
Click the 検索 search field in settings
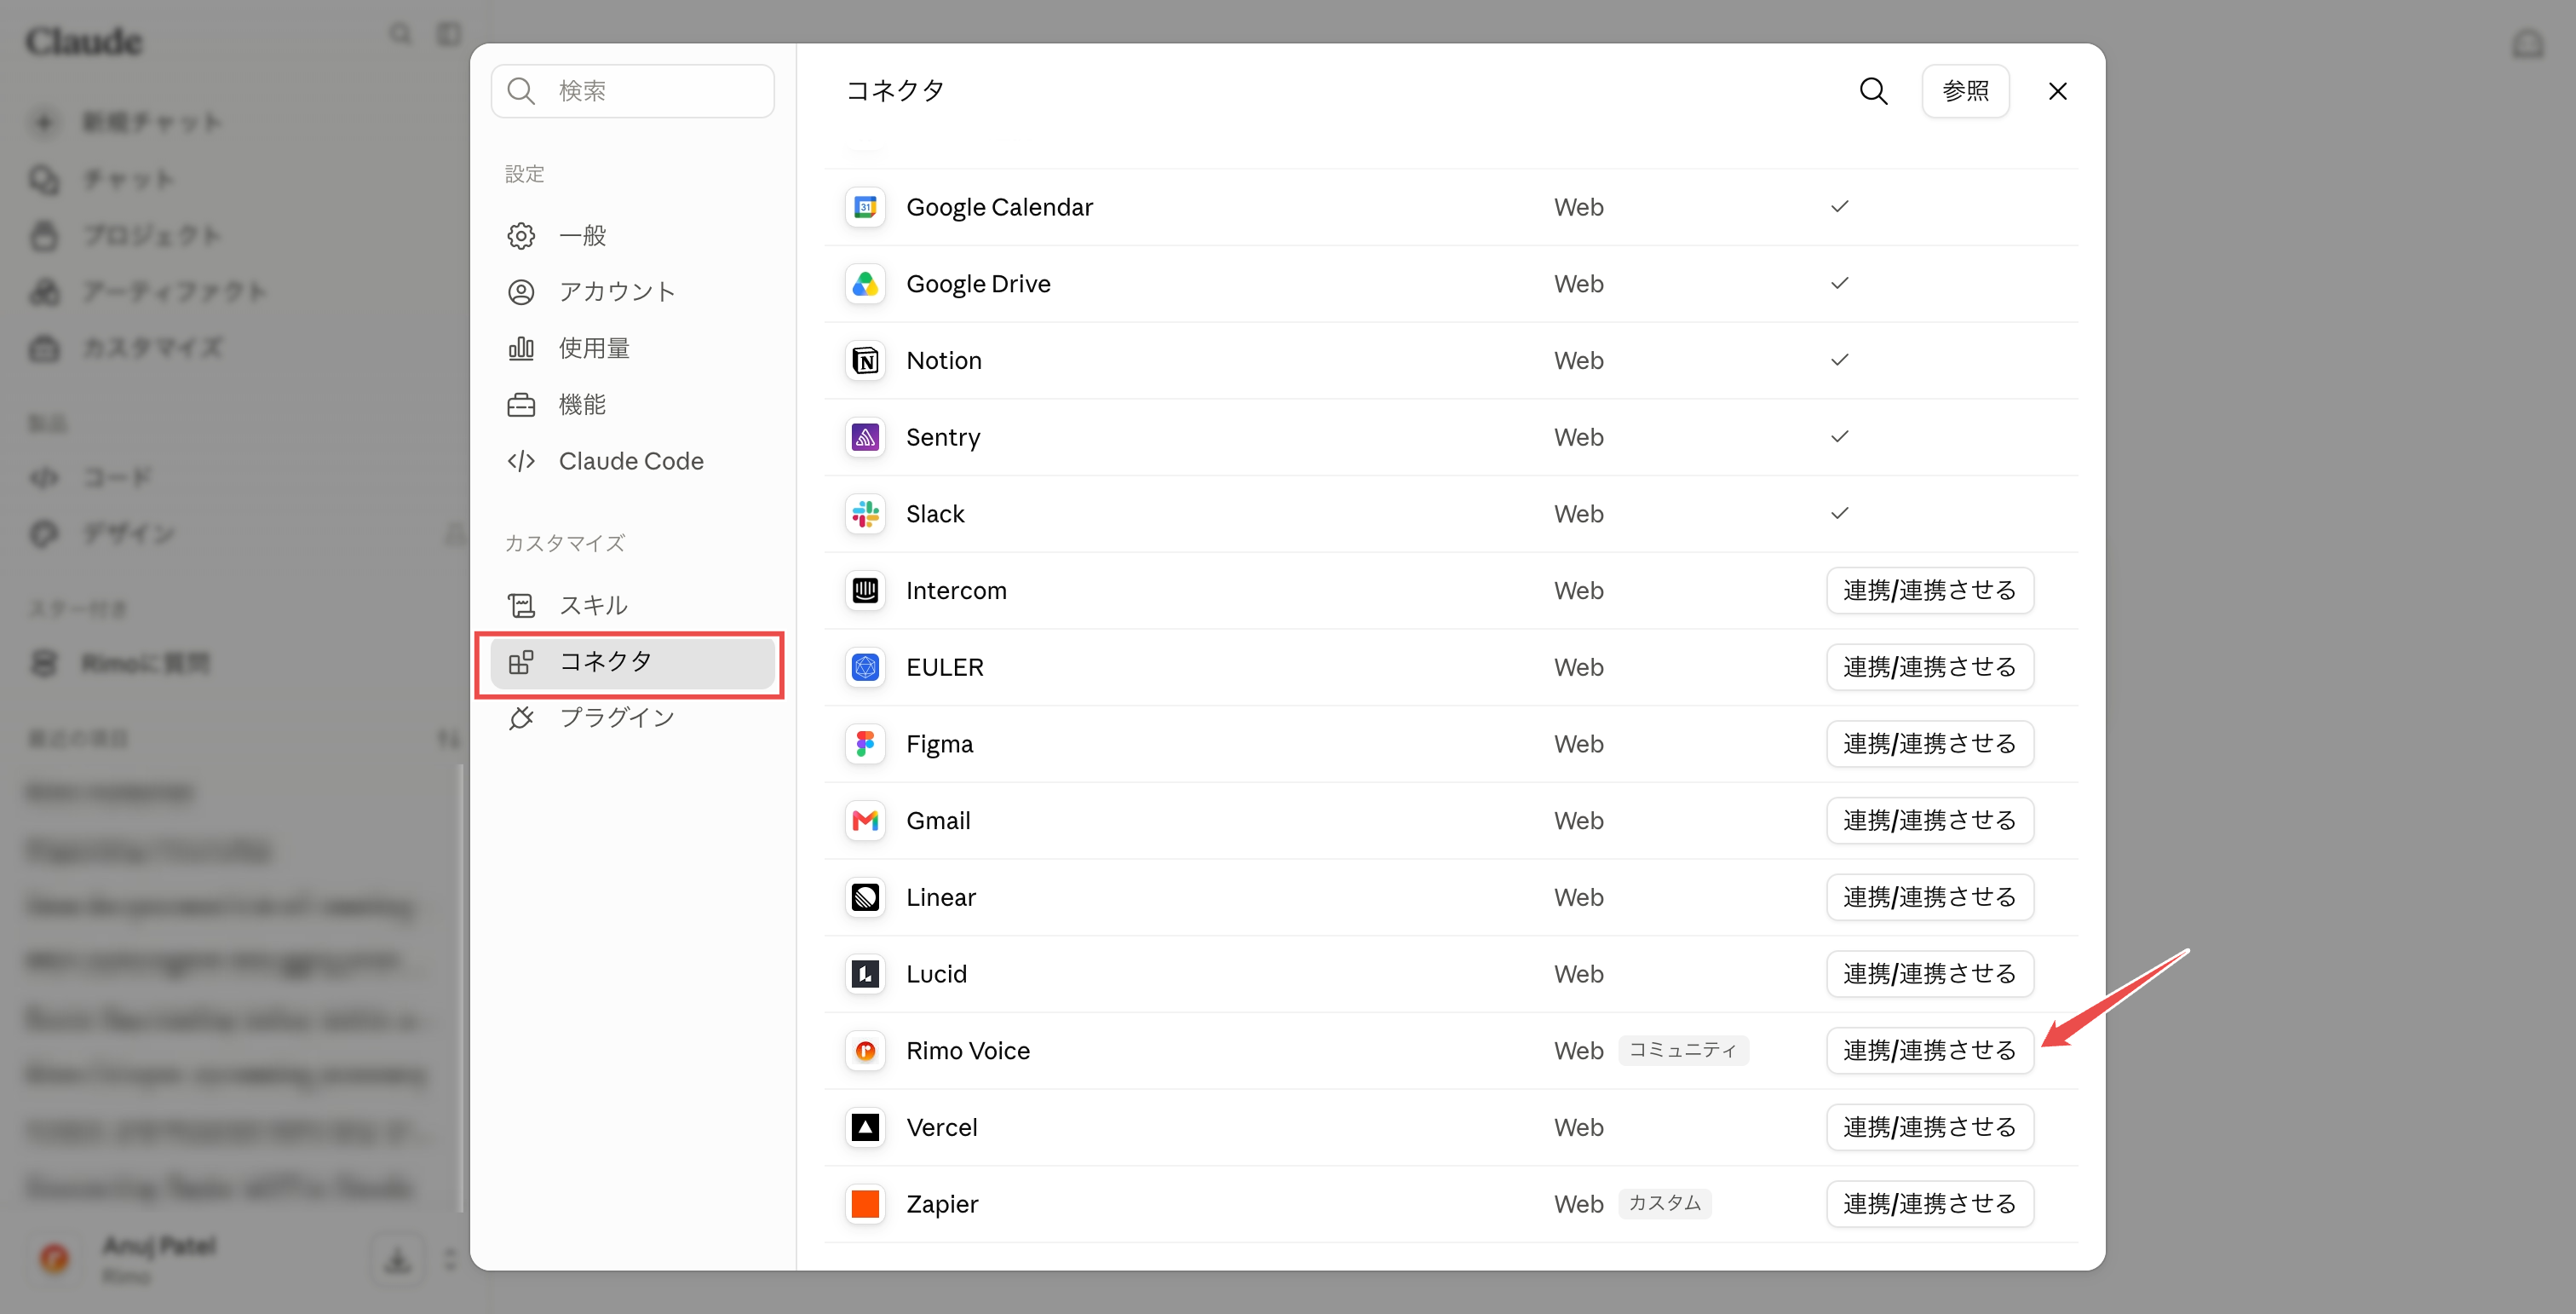coord(632,91)
